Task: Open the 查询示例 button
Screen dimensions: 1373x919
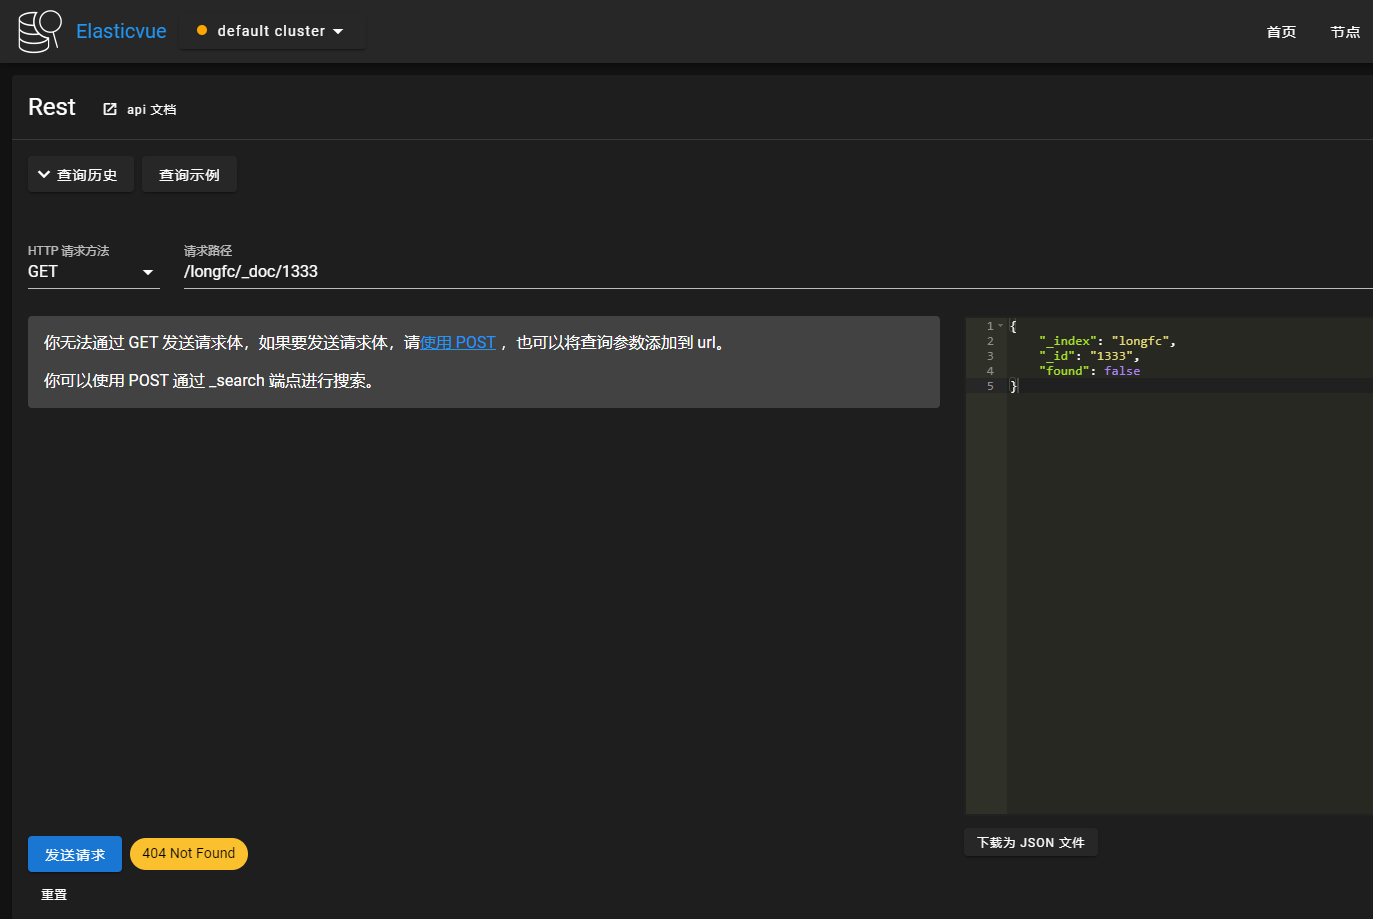Action: (x=189, y=174)
